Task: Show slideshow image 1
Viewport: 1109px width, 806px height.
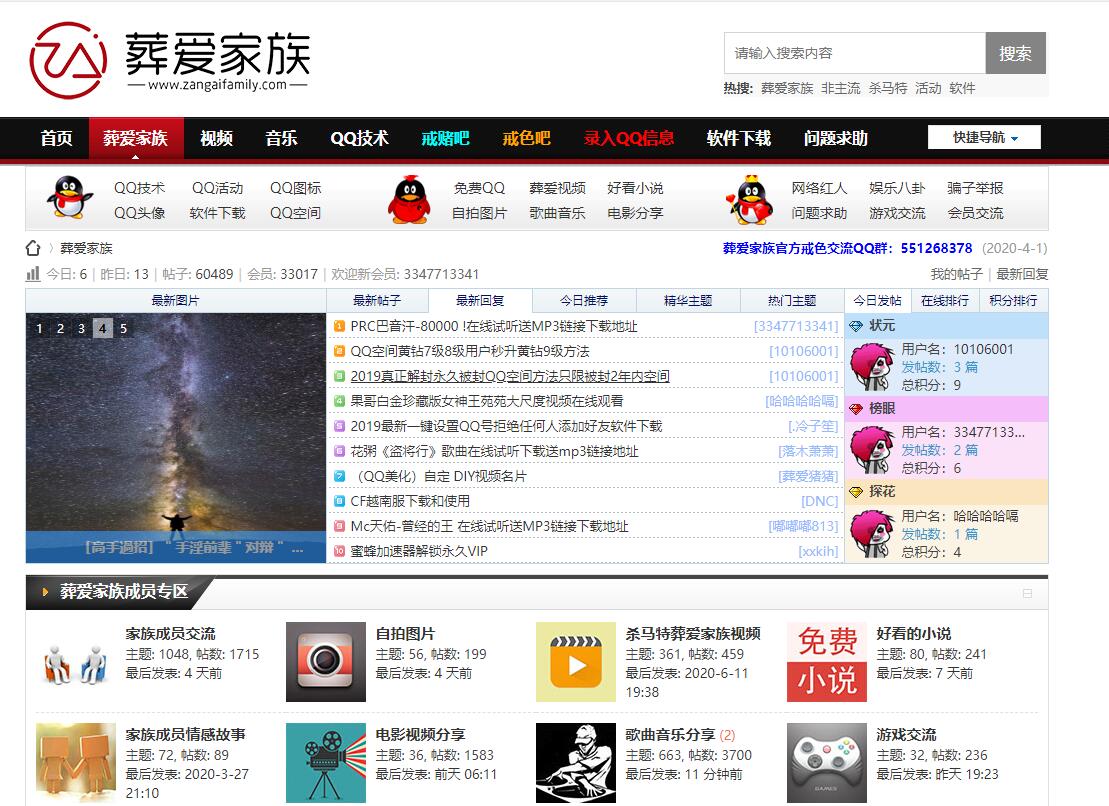Action: 40,328
